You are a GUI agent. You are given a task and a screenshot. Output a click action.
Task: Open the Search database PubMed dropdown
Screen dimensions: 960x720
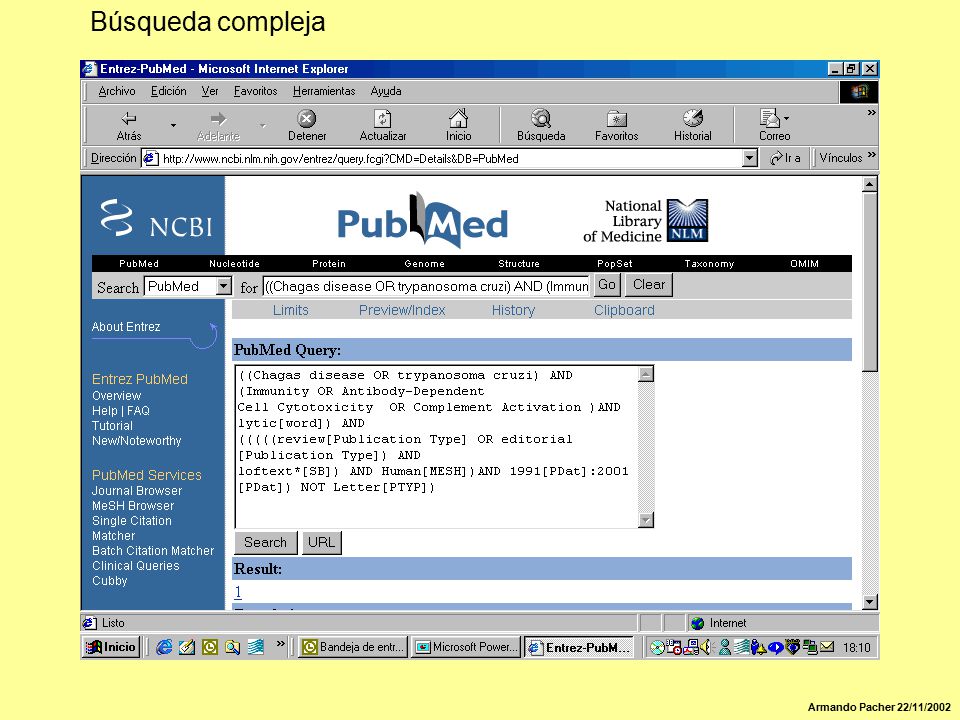(x=223, y=286)
